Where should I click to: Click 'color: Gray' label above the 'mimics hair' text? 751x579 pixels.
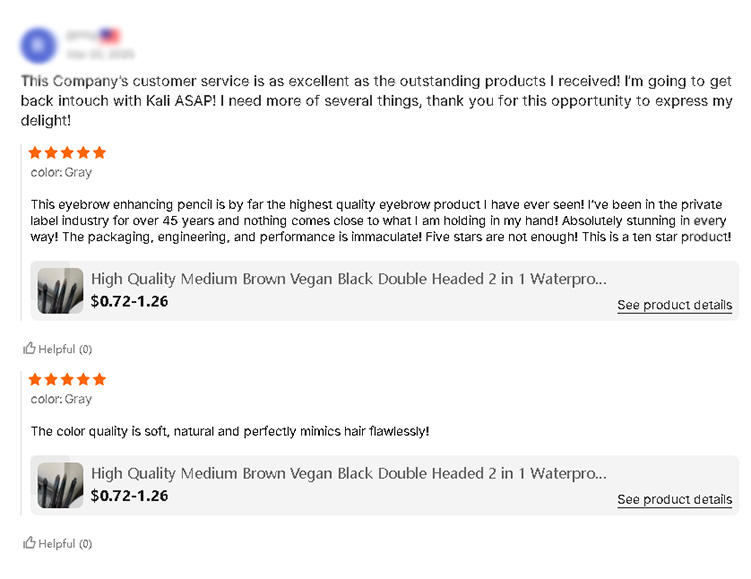[61, 399]
